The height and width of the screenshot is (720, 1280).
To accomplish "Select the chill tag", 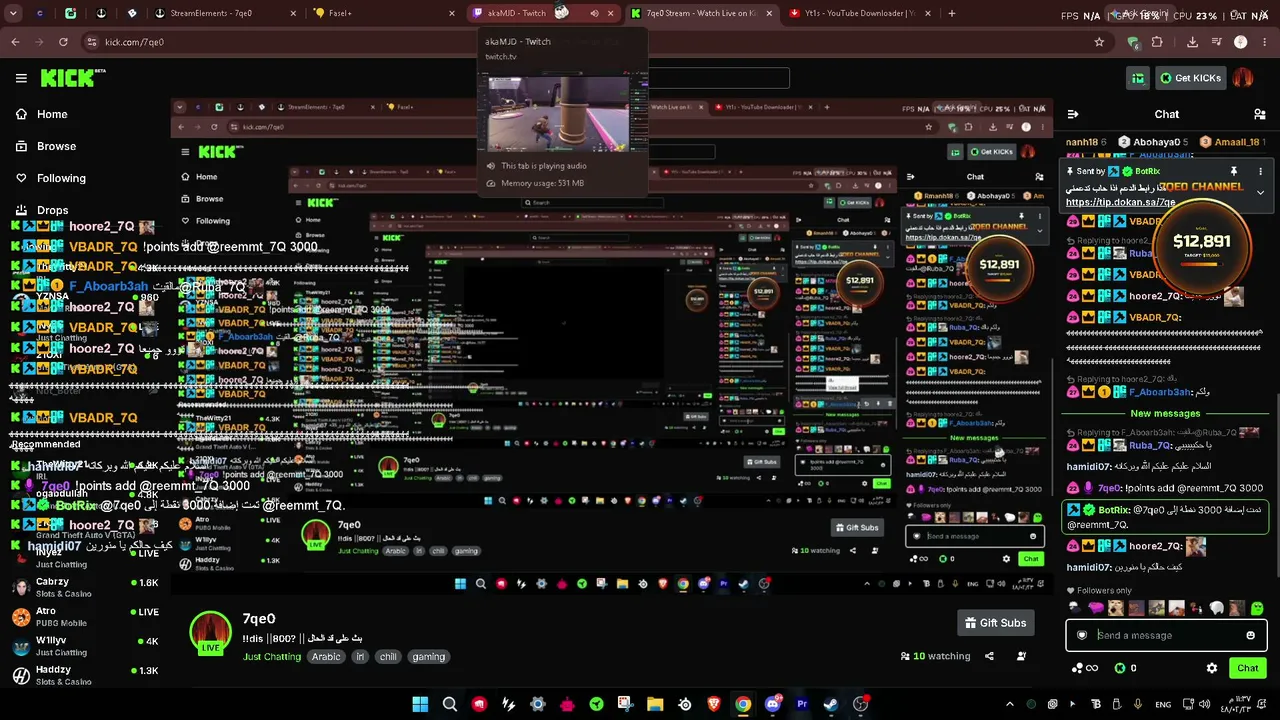I will pyautogui.click(x=388, y=657).
